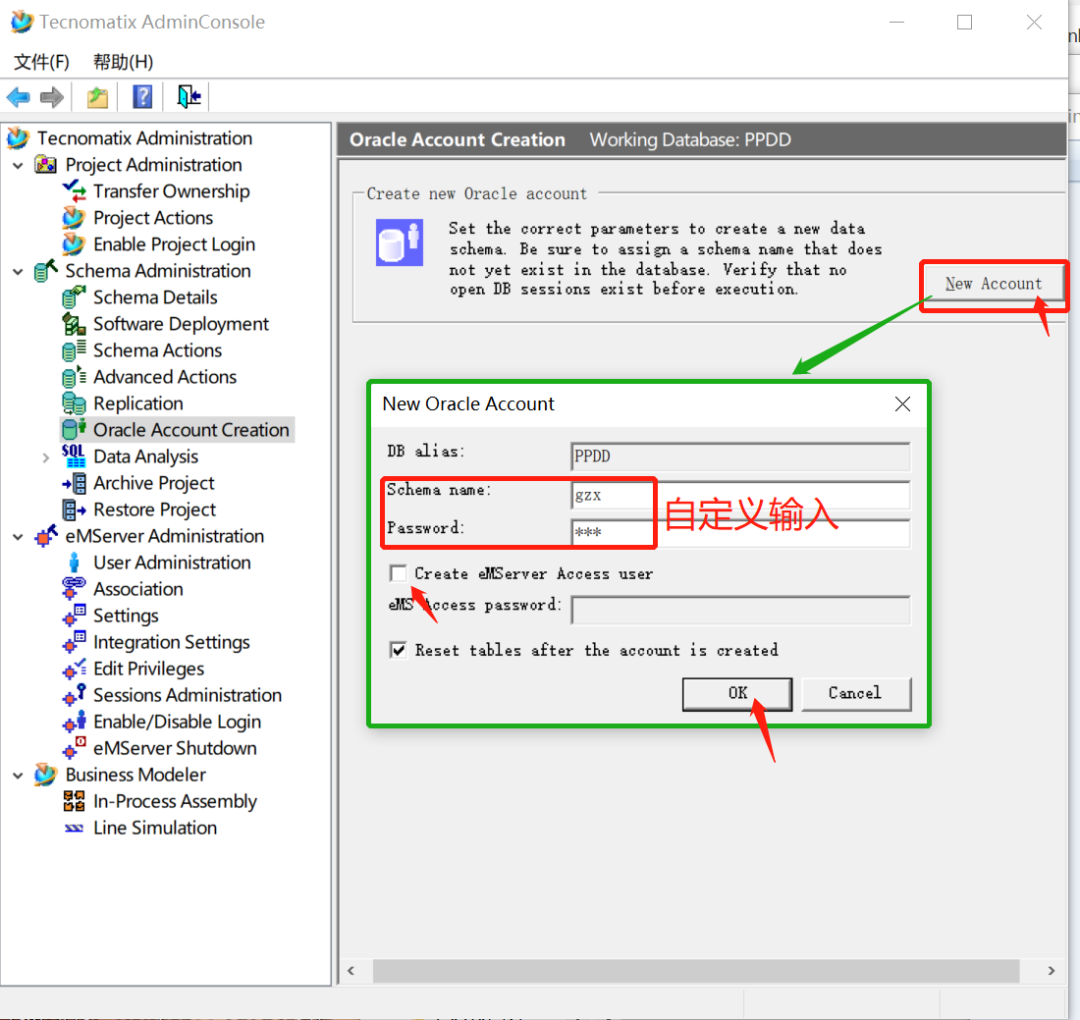This screenshot has height=1020, width=1080.
Task: Click the User Administration icon
Action: point(74,562)
